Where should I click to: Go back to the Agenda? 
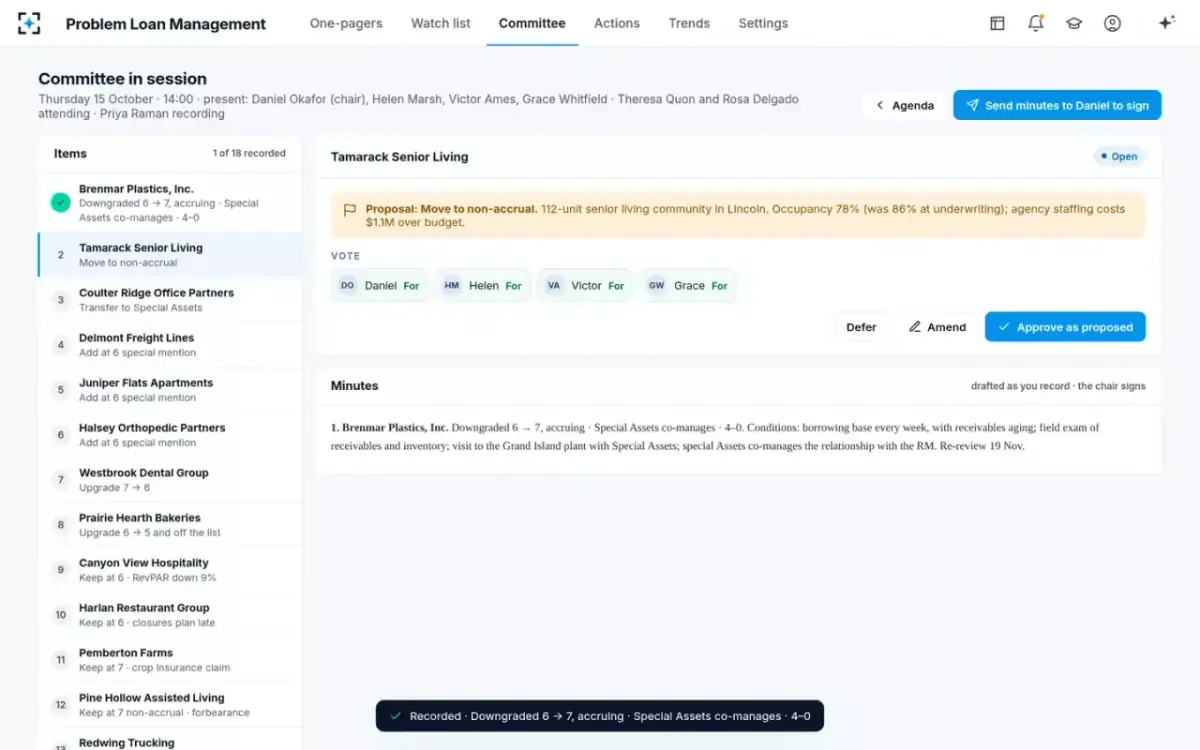(x=904, y=105)
